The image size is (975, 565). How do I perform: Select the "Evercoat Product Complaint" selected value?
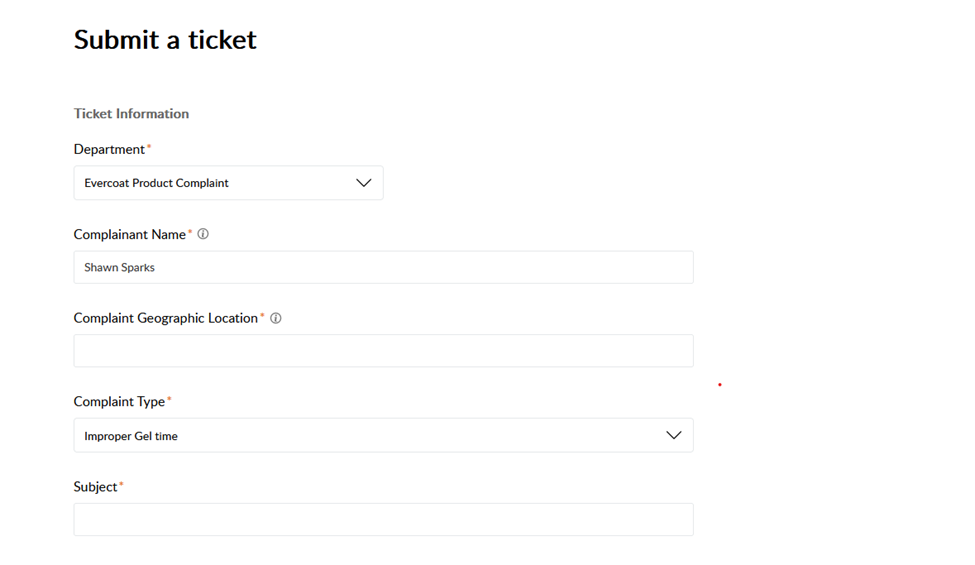coord(156,183)
